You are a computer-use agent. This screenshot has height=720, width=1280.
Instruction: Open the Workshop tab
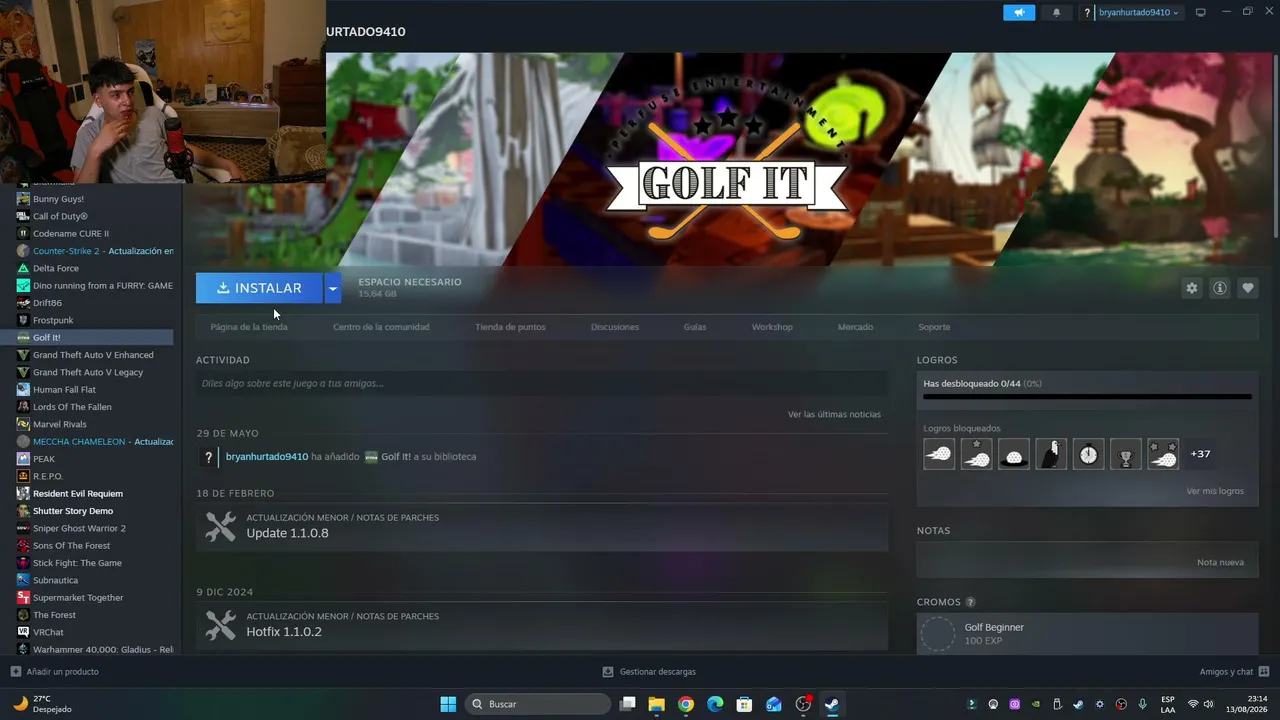point(772,327)
